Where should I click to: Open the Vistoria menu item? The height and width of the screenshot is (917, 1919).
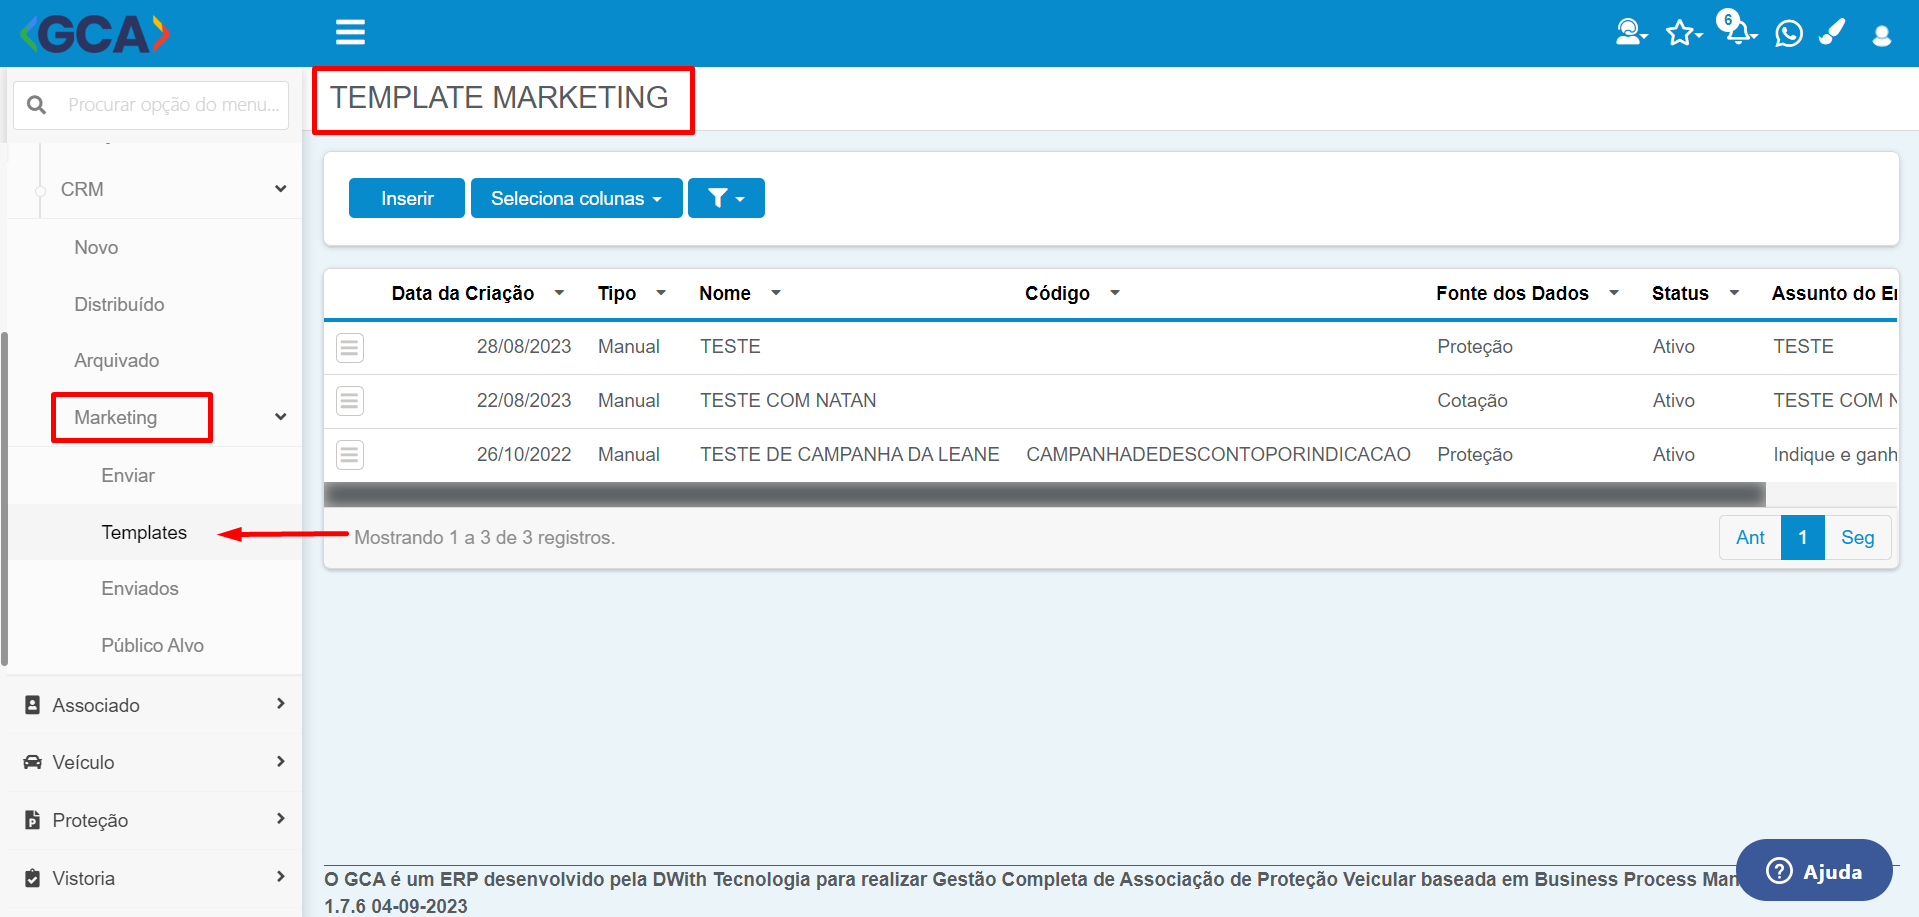tap(83, 878)
